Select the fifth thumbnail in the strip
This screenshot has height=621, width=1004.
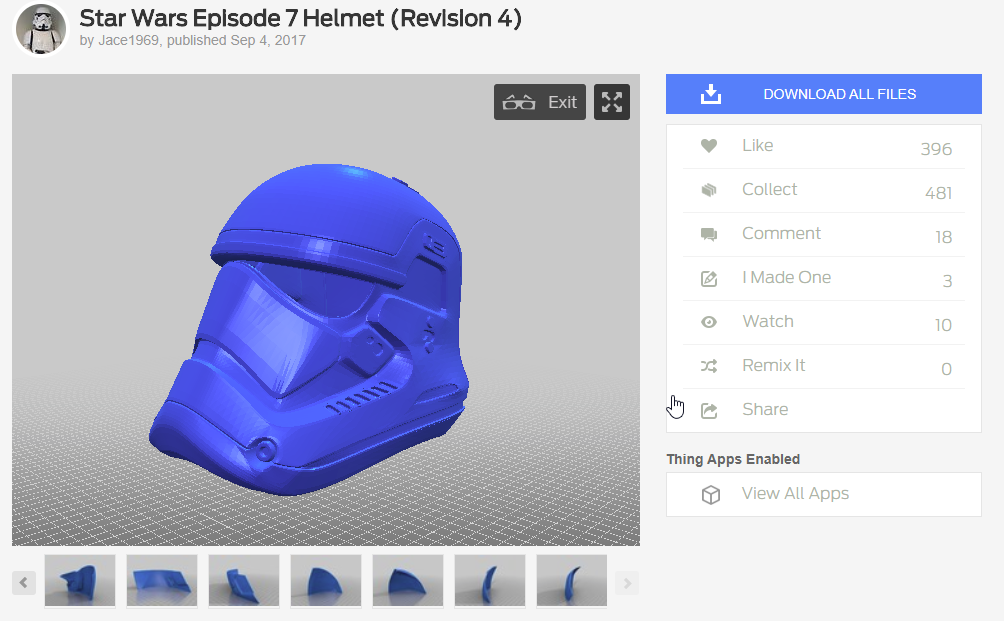(408, 581)
